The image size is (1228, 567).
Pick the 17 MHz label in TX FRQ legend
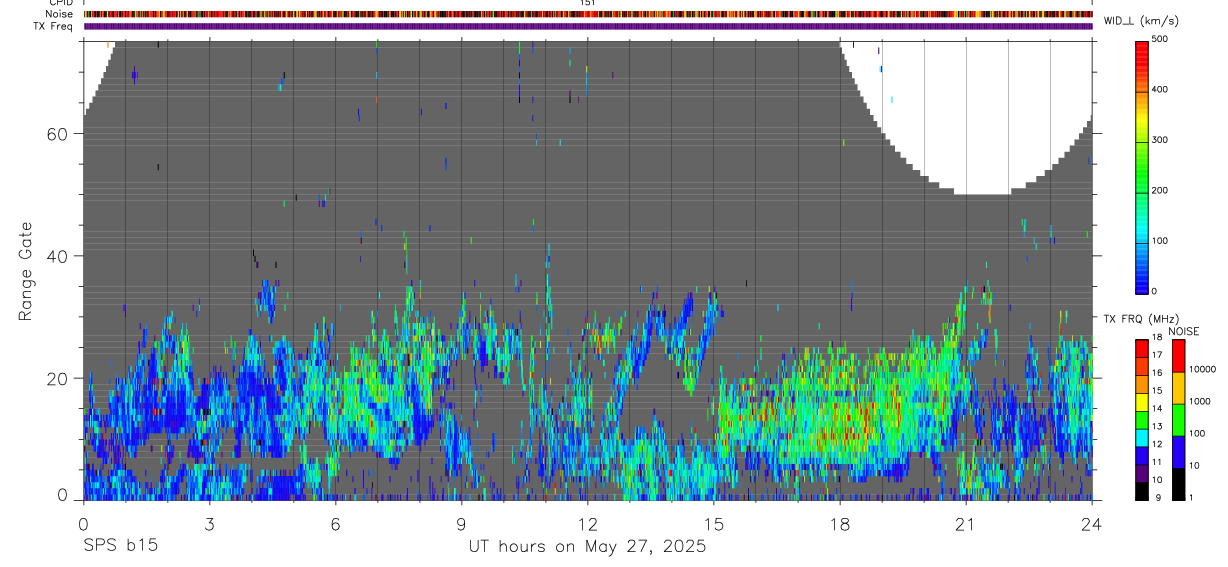click(1157, 355)
